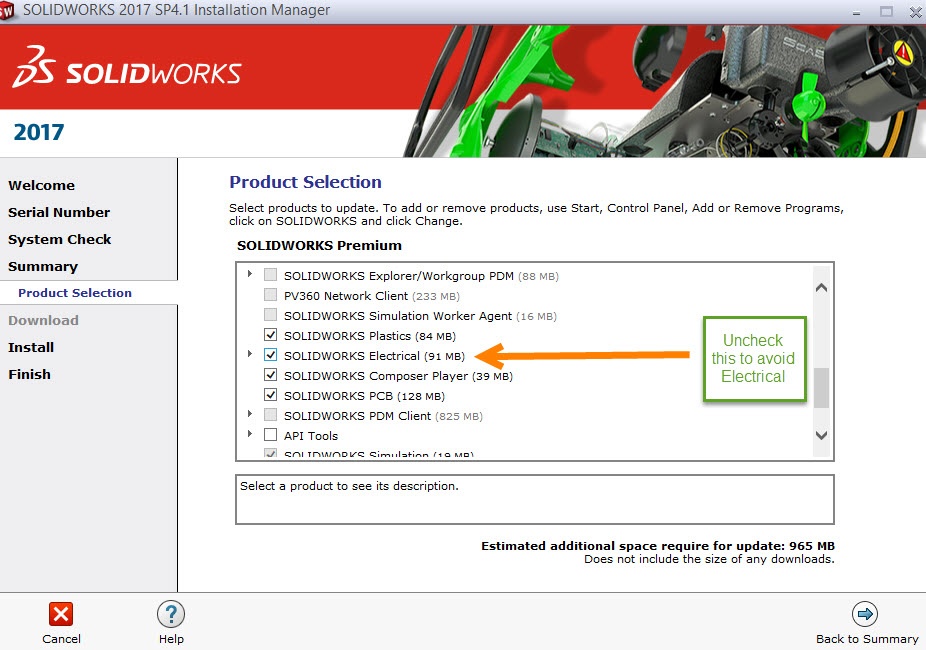Image resolution: width=926 pixels, height=650 pixels.
Task: Expand the SOLIDWORKS PDM Client node
Action: (250, 415)
